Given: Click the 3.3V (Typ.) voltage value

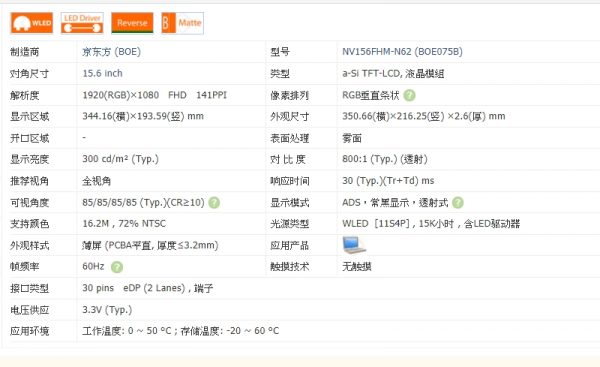Looking at the screenshot, I should click(107, 310).
